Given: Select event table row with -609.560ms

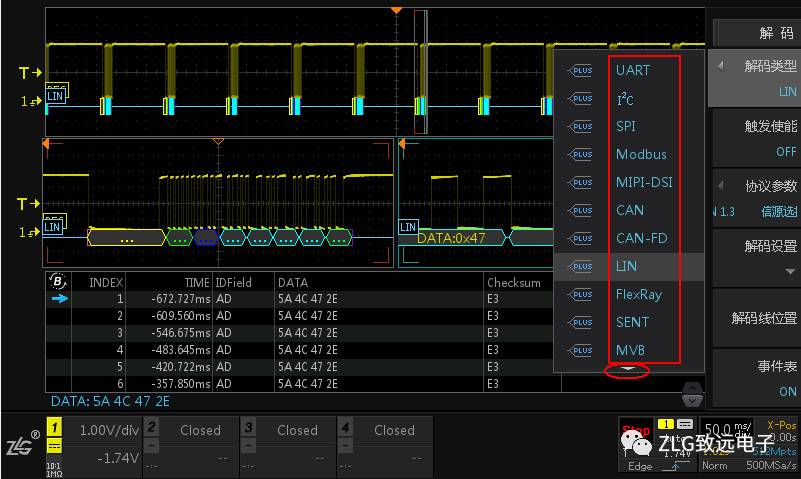Looking at the screenshot, I should [302, 316].
